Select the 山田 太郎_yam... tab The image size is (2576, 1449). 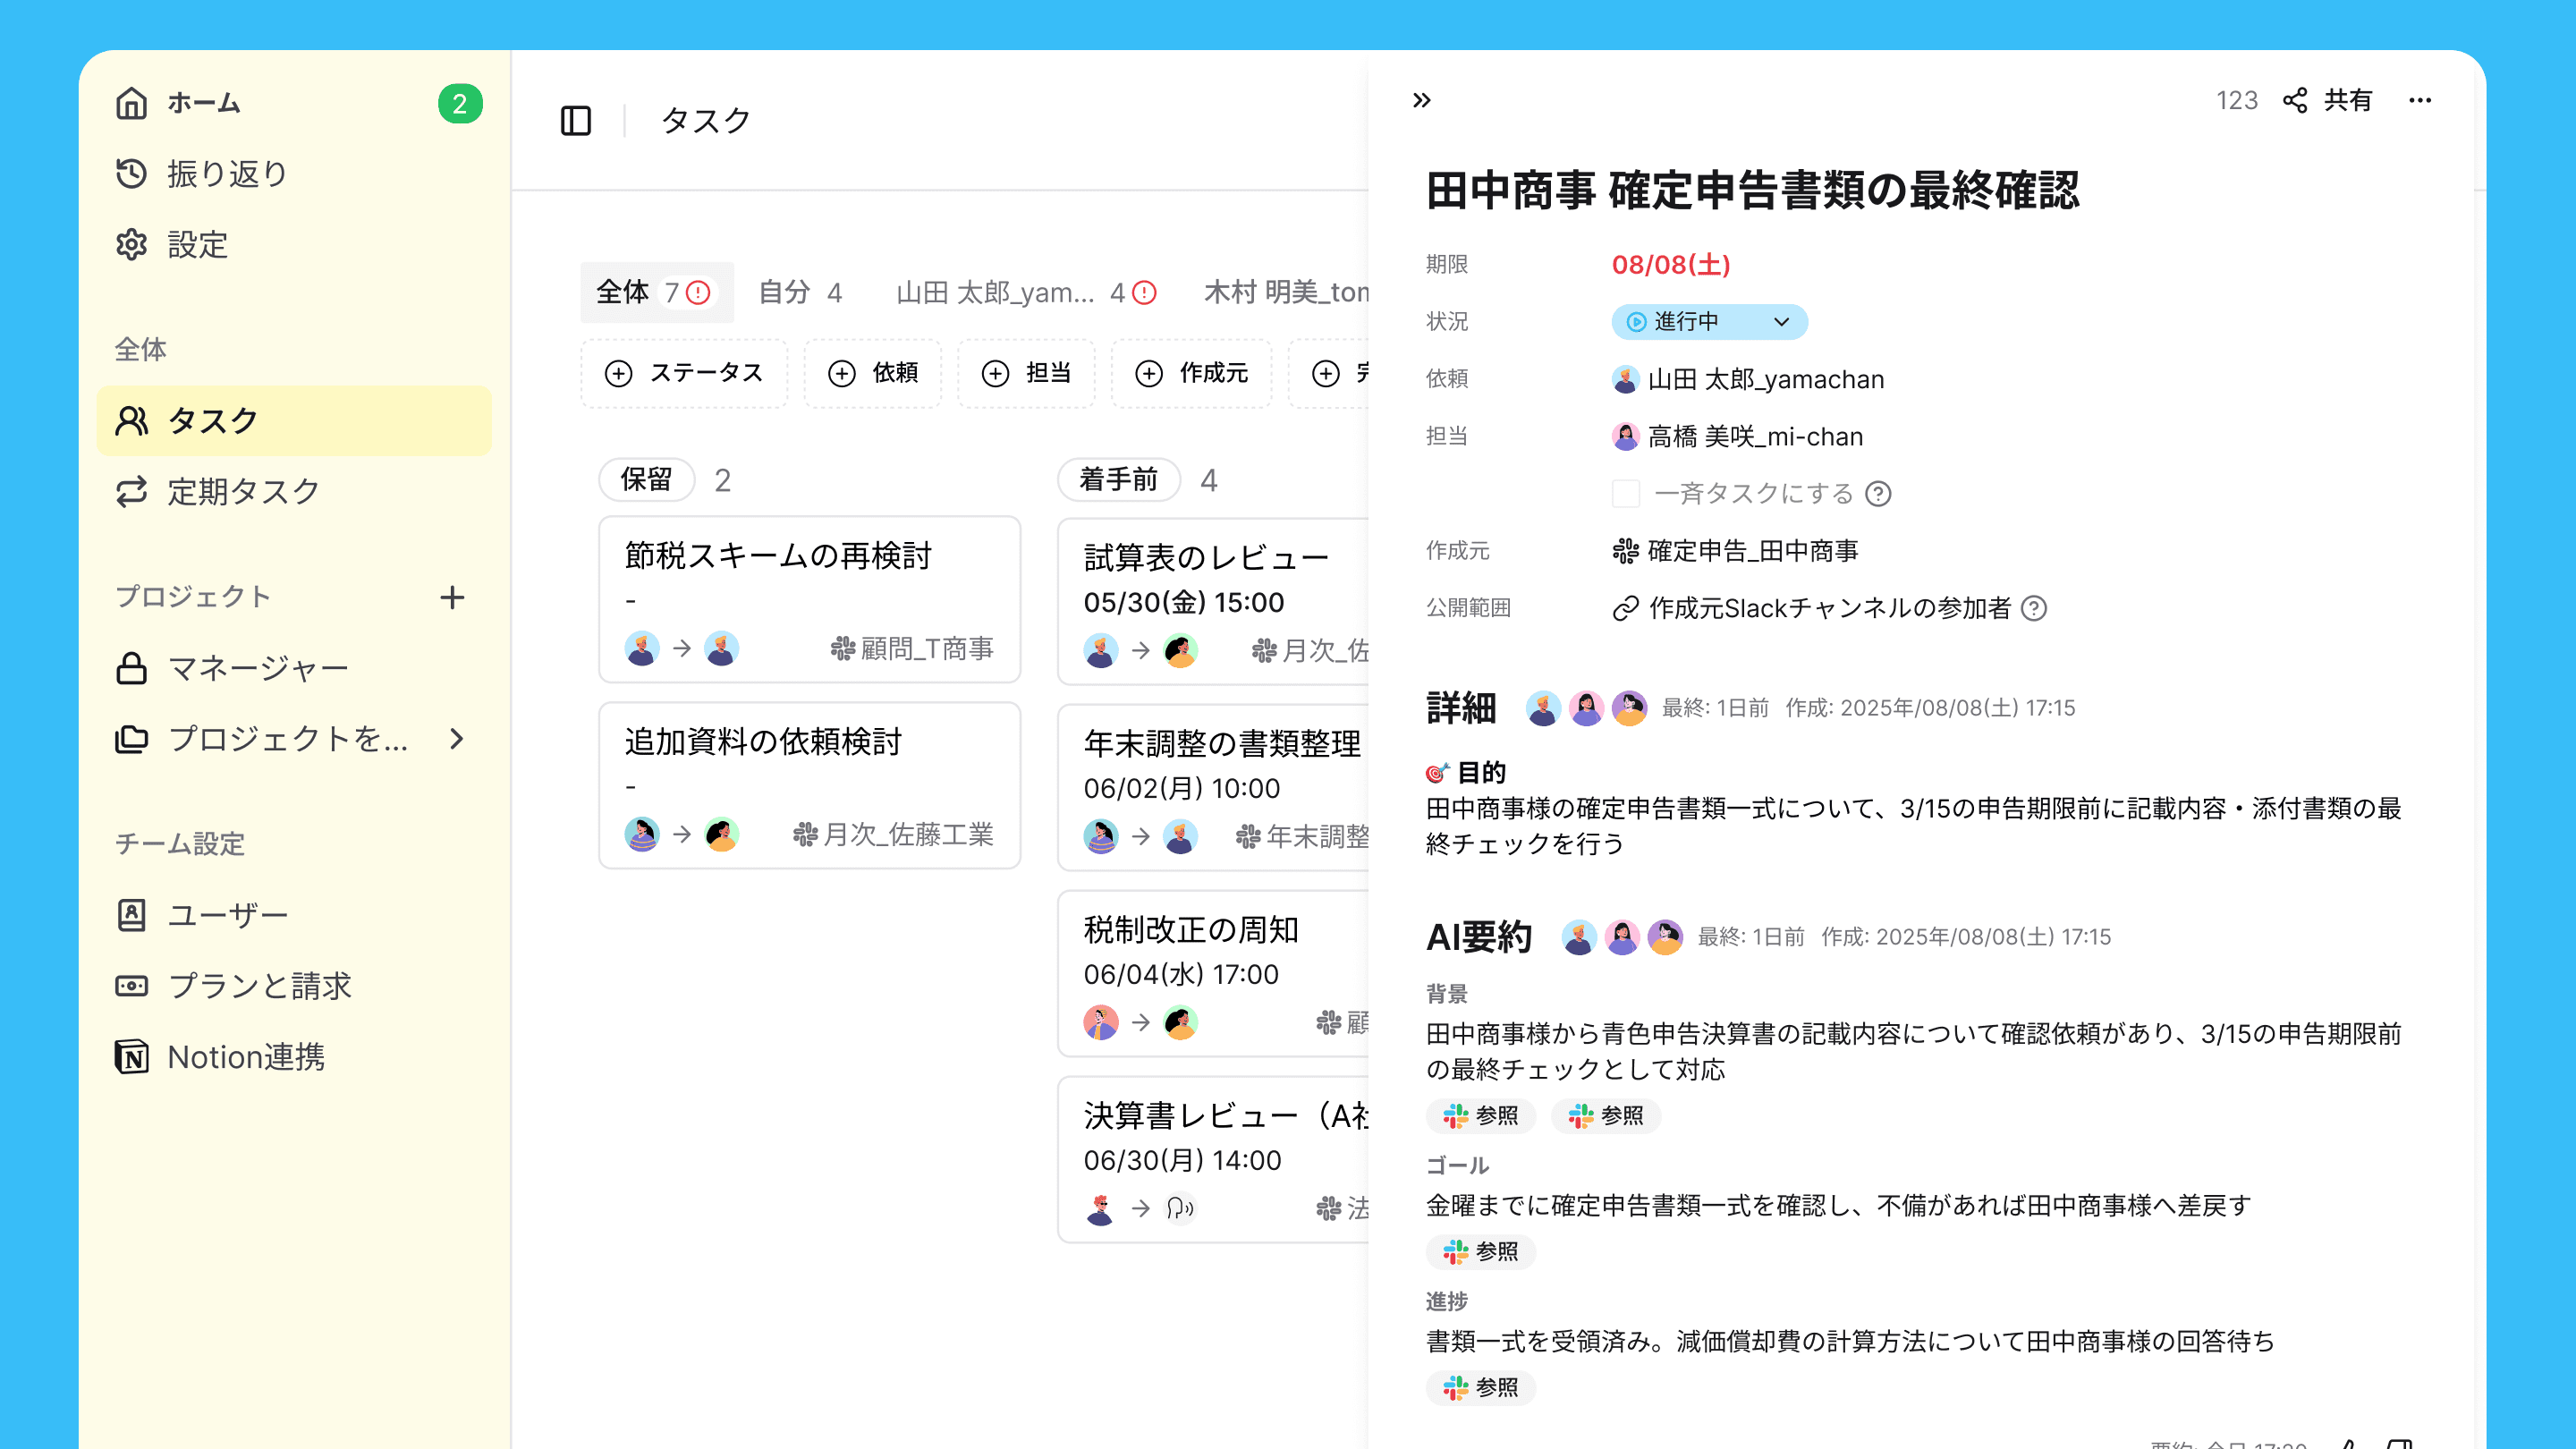[1025, 292]
